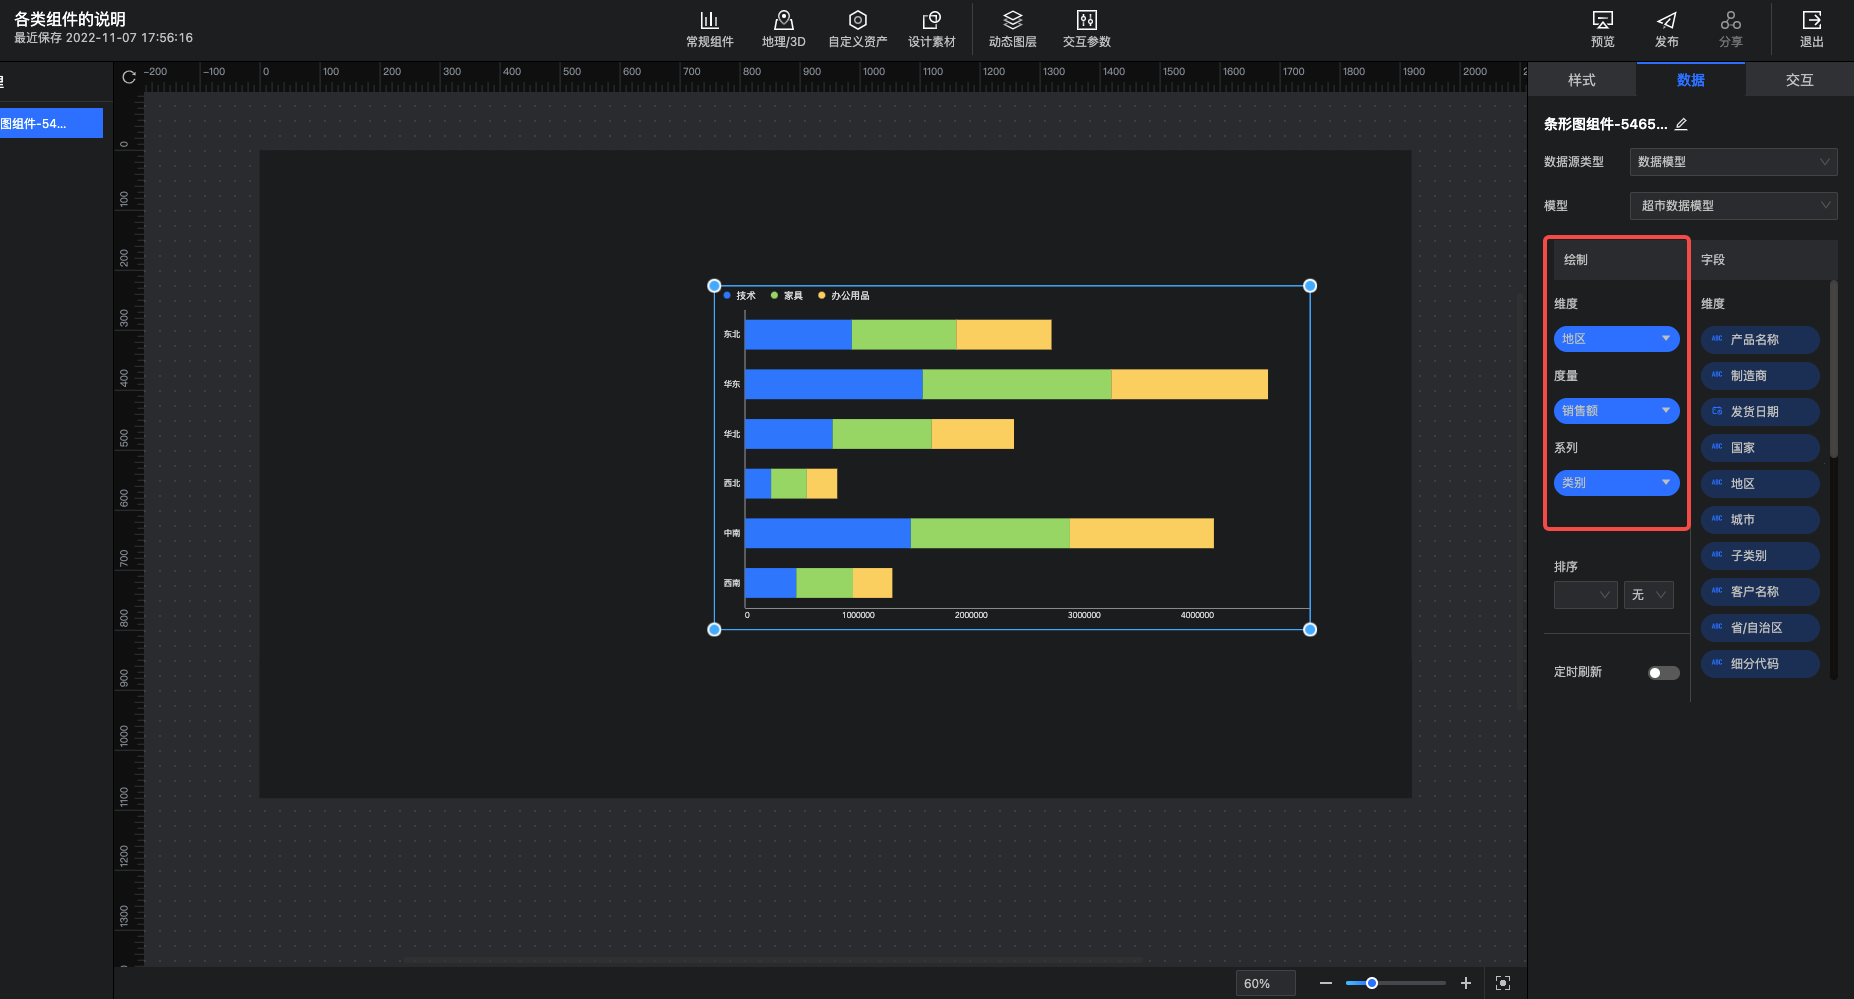The image size is (1854, 999).
Task: Click the bottom-right resize handle of the chart
Action: coord(1310,629)
